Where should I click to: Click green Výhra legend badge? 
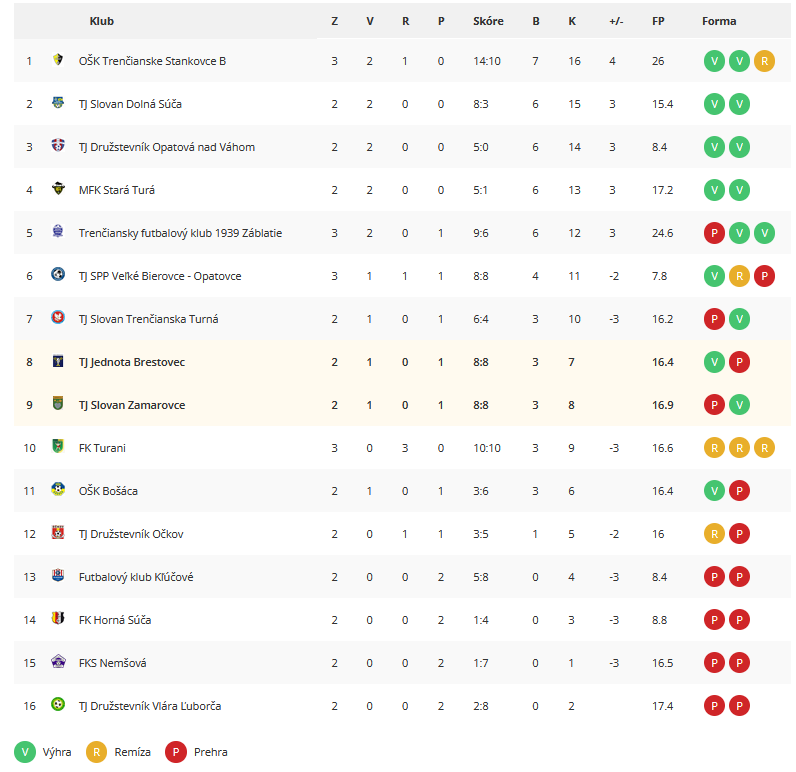(x=25, y=752)
